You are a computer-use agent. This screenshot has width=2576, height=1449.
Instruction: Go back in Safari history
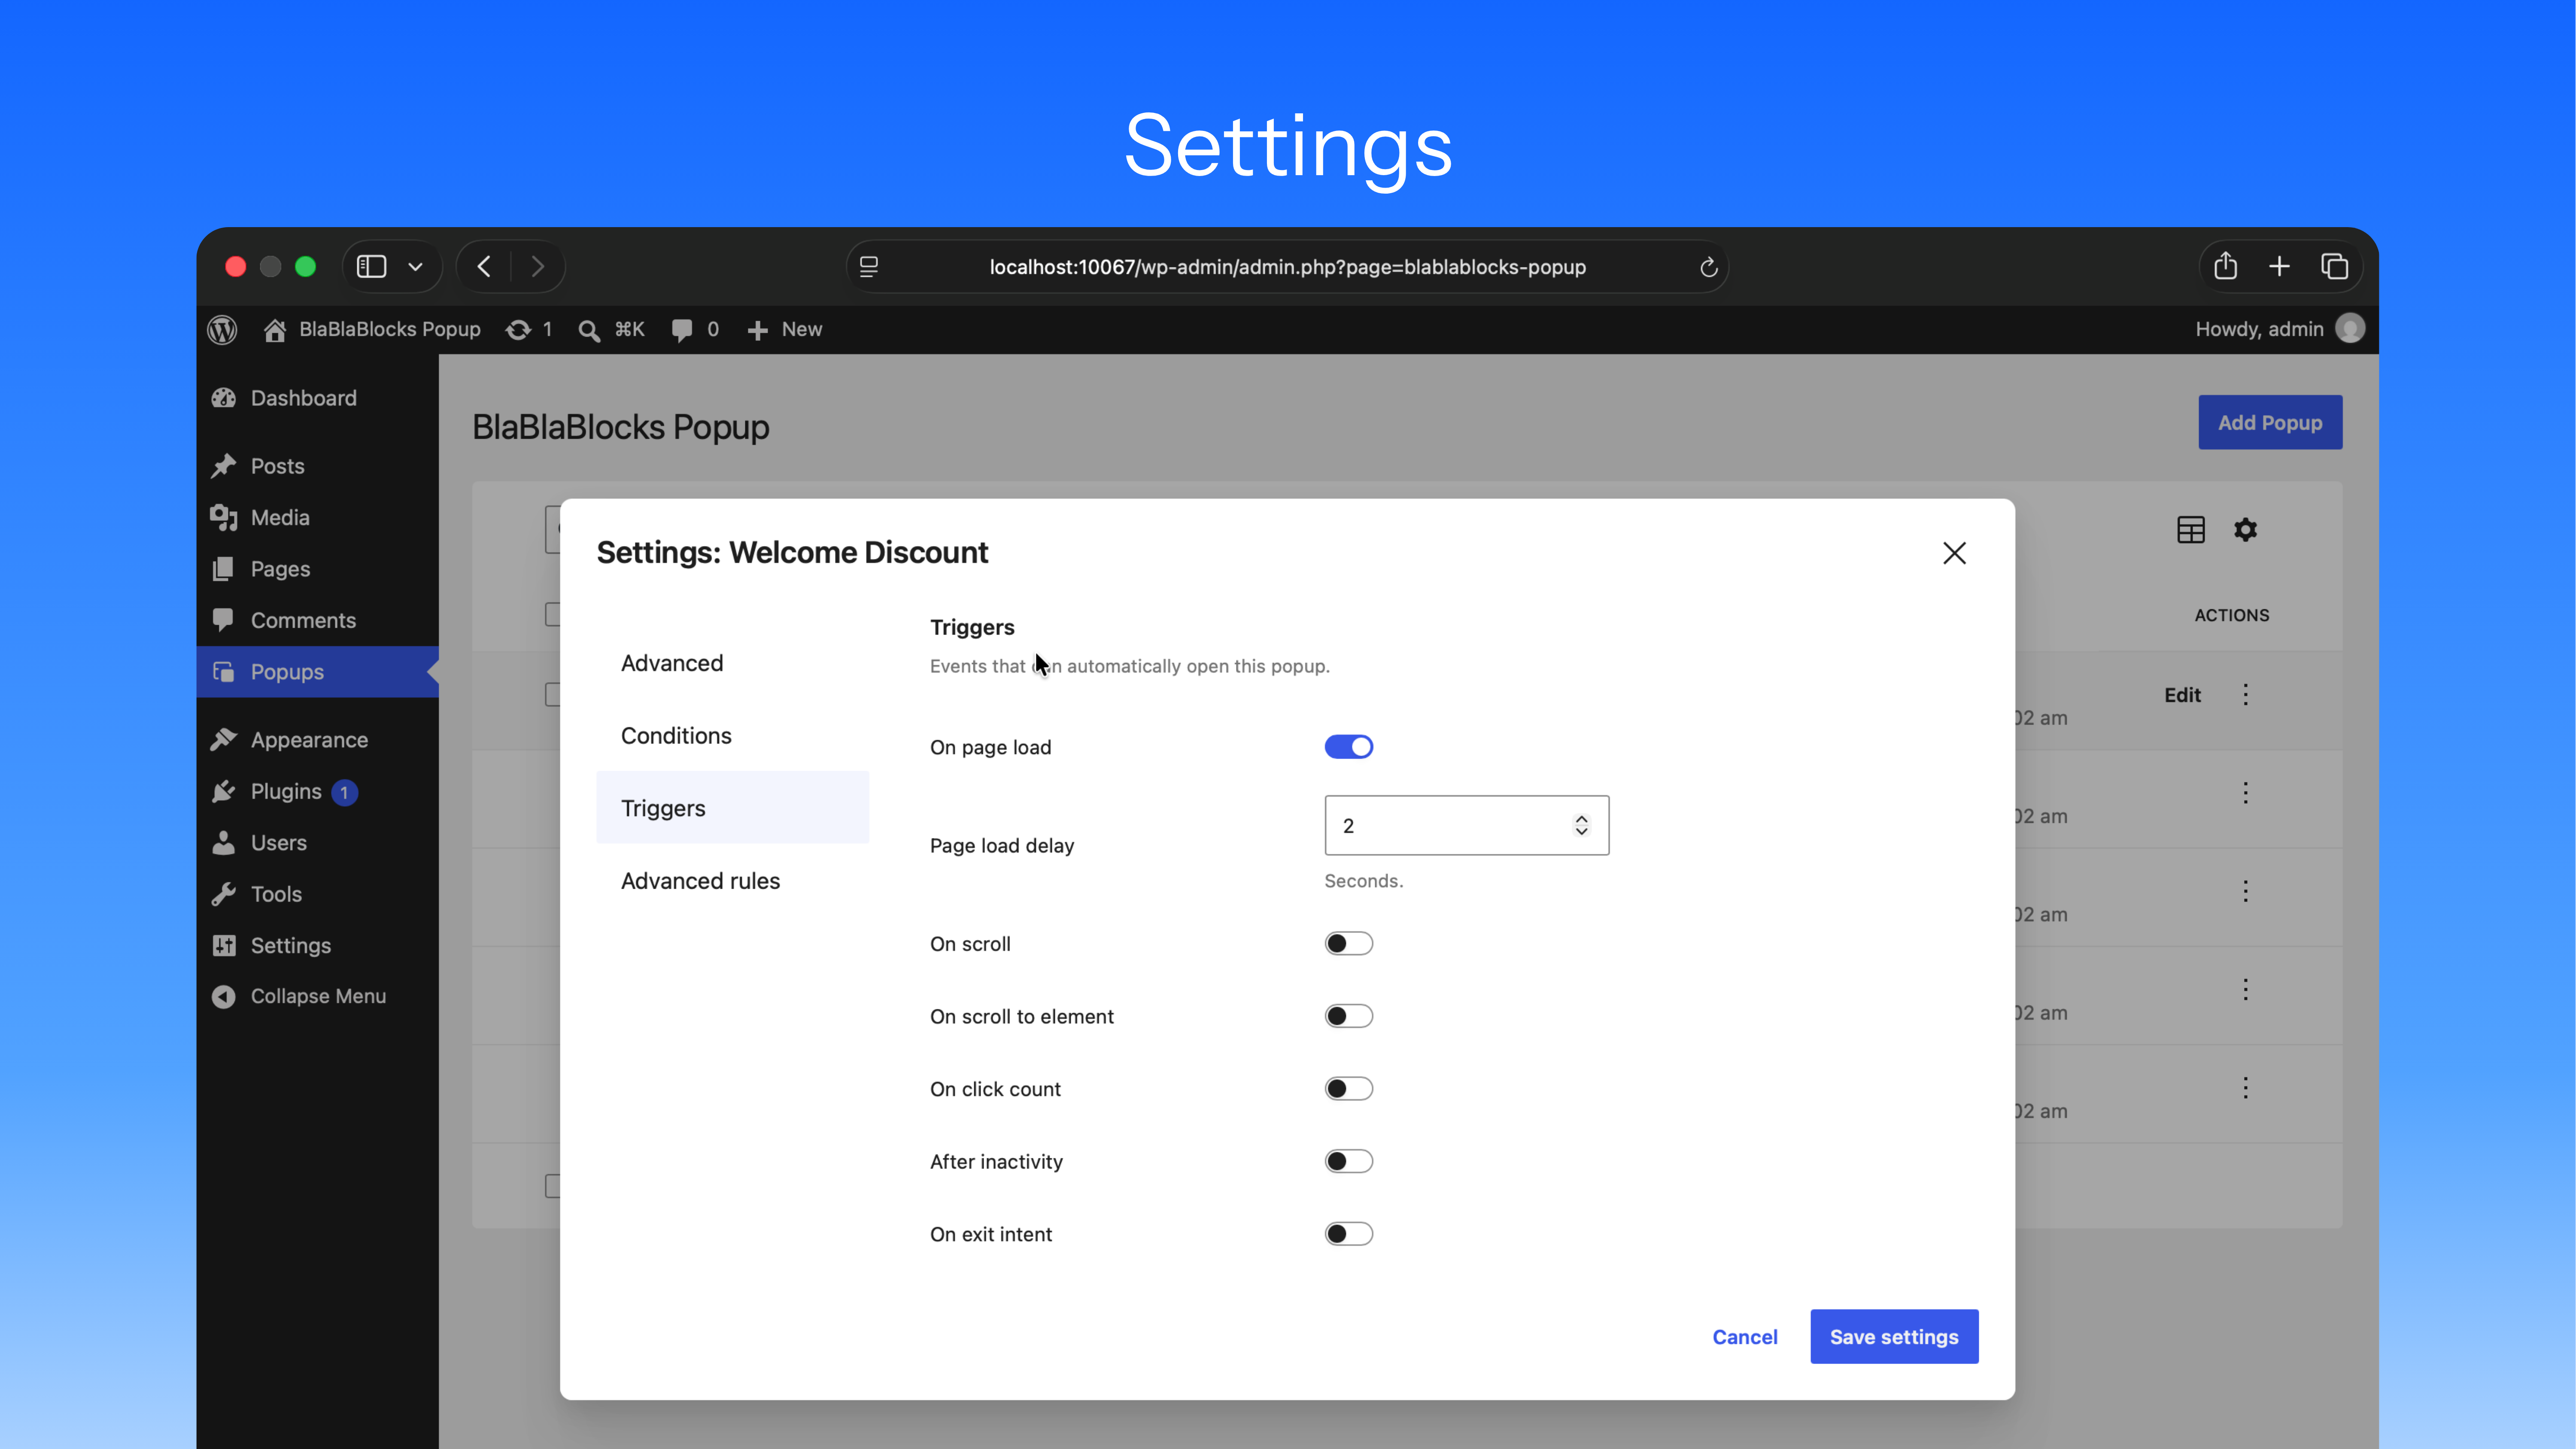click(484, 266)
